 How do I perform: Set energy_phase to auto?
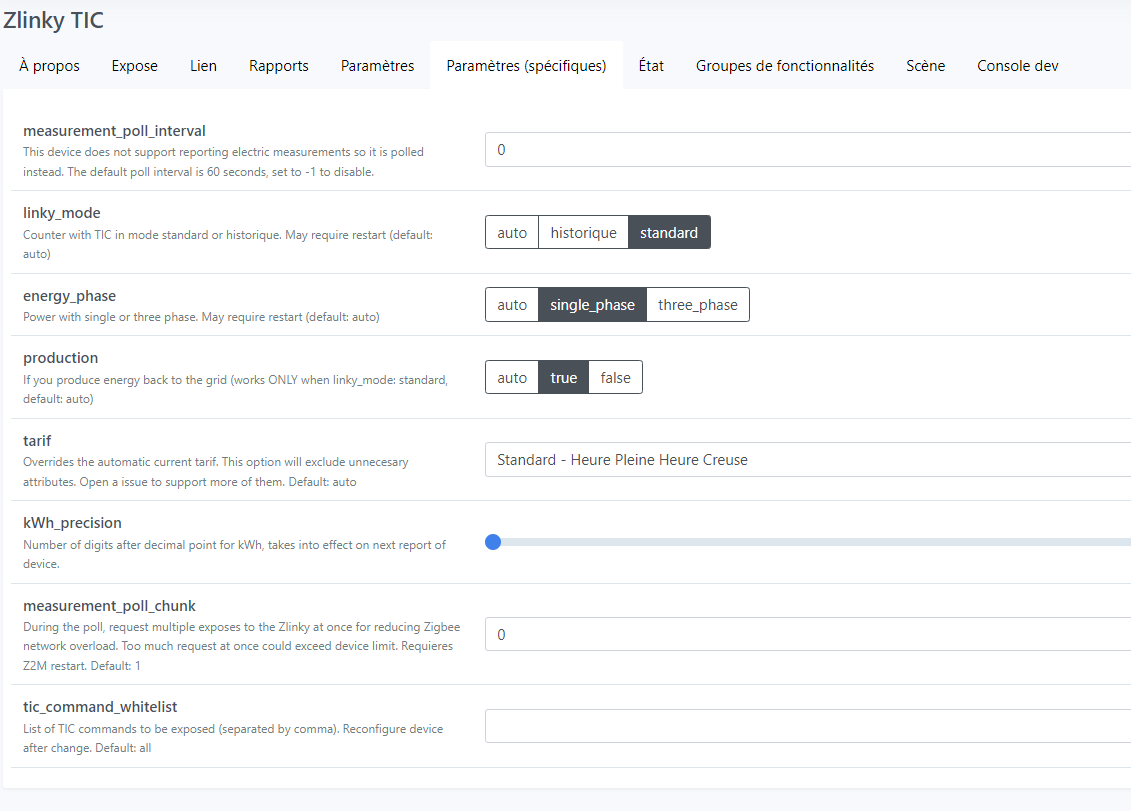tap(512, 304)
